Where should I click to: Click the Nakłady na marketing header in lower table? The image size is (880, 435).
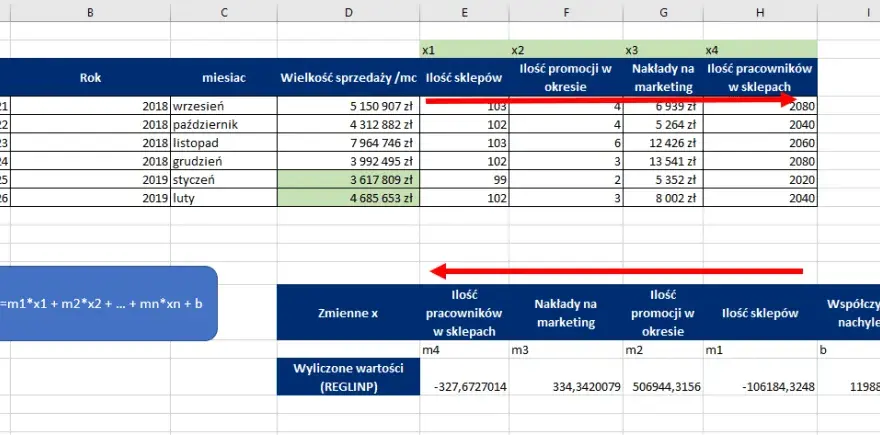point(566,313)
